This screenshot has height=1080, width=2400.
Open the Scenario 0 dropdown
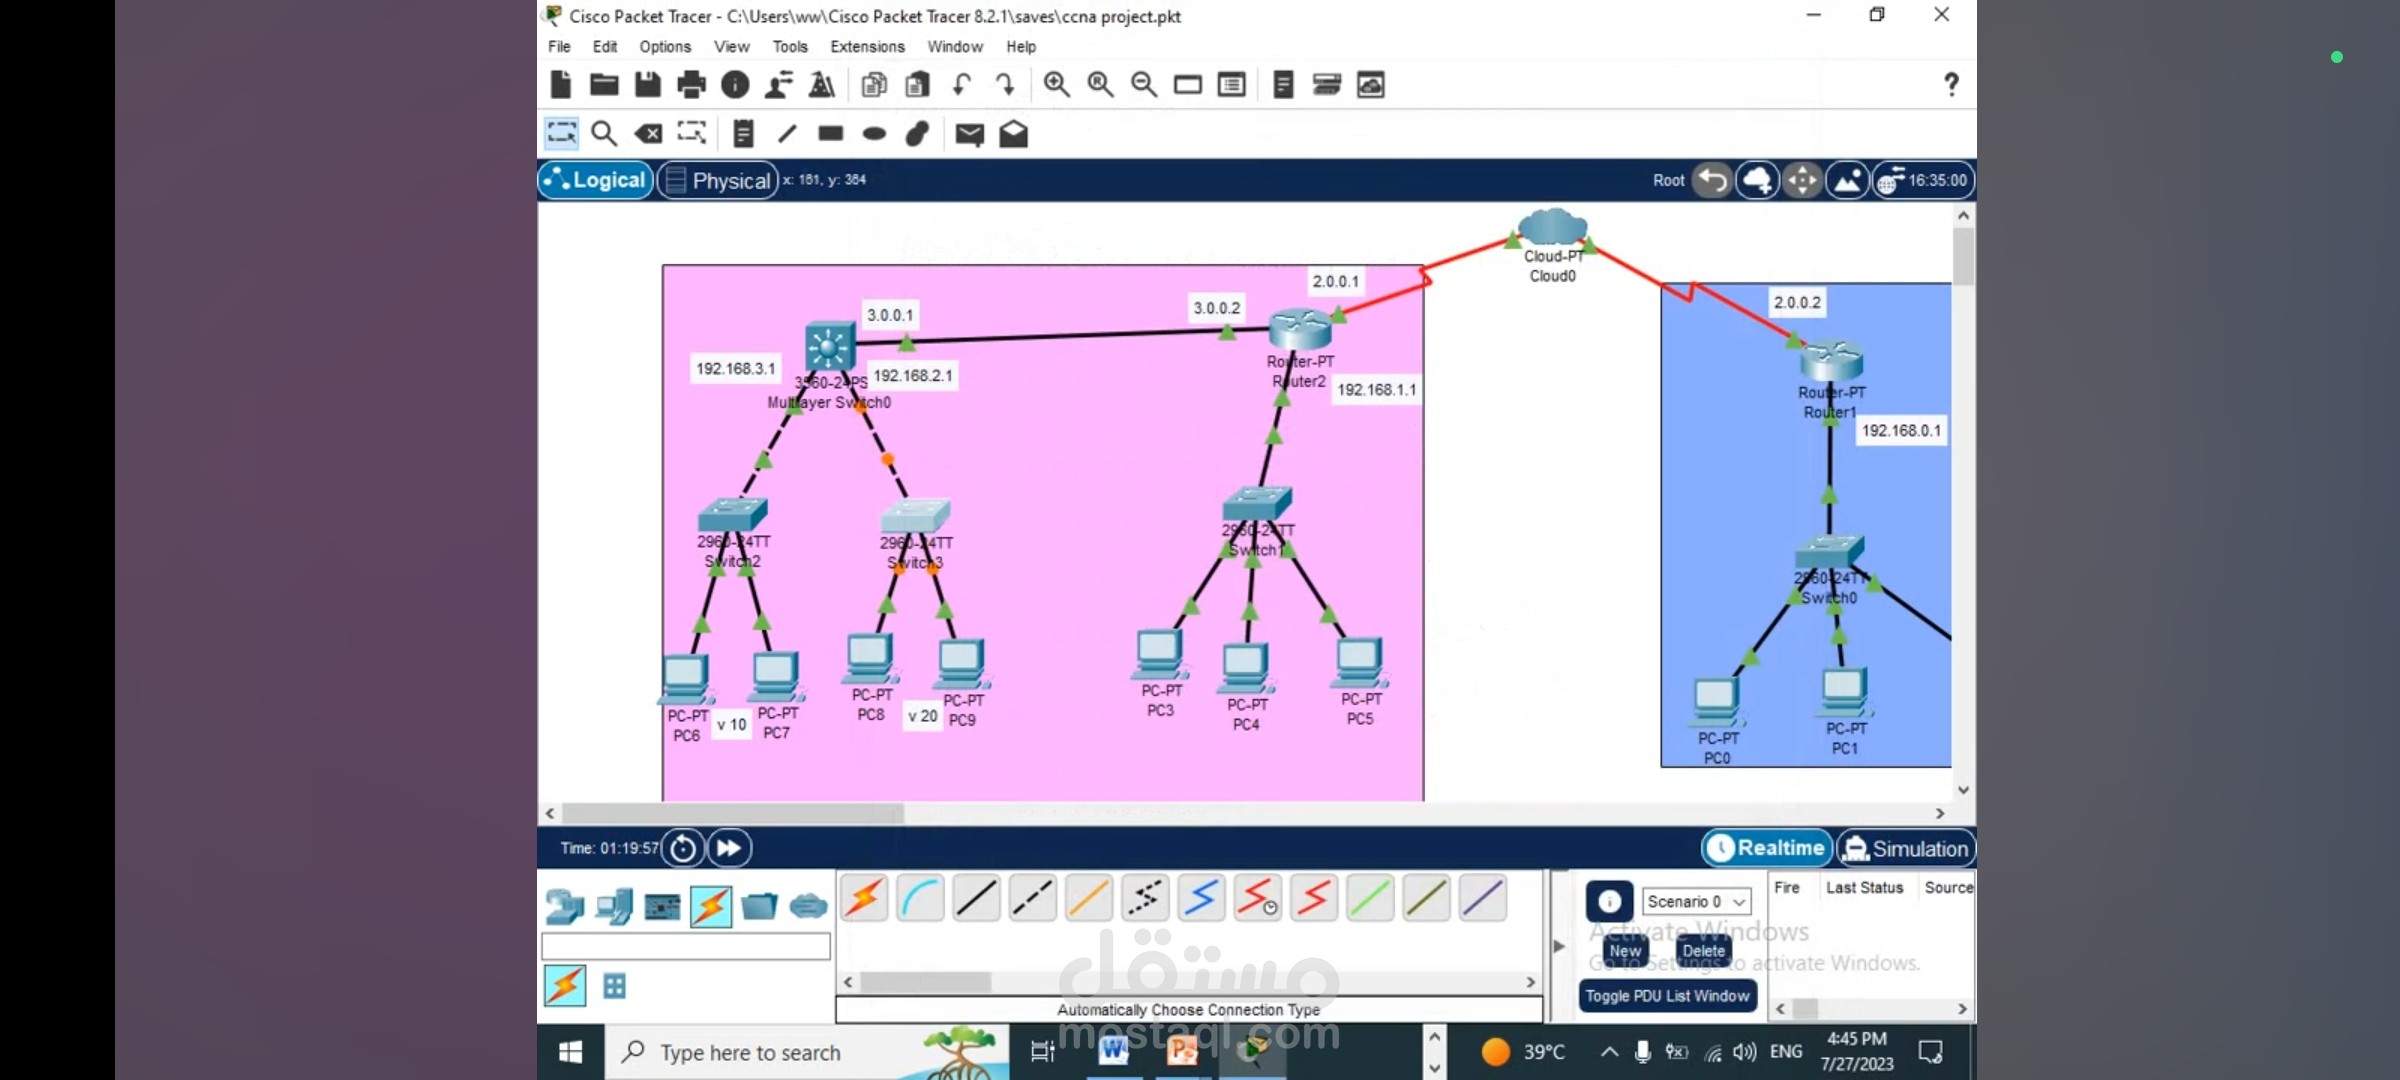(x=1697, y=901)
